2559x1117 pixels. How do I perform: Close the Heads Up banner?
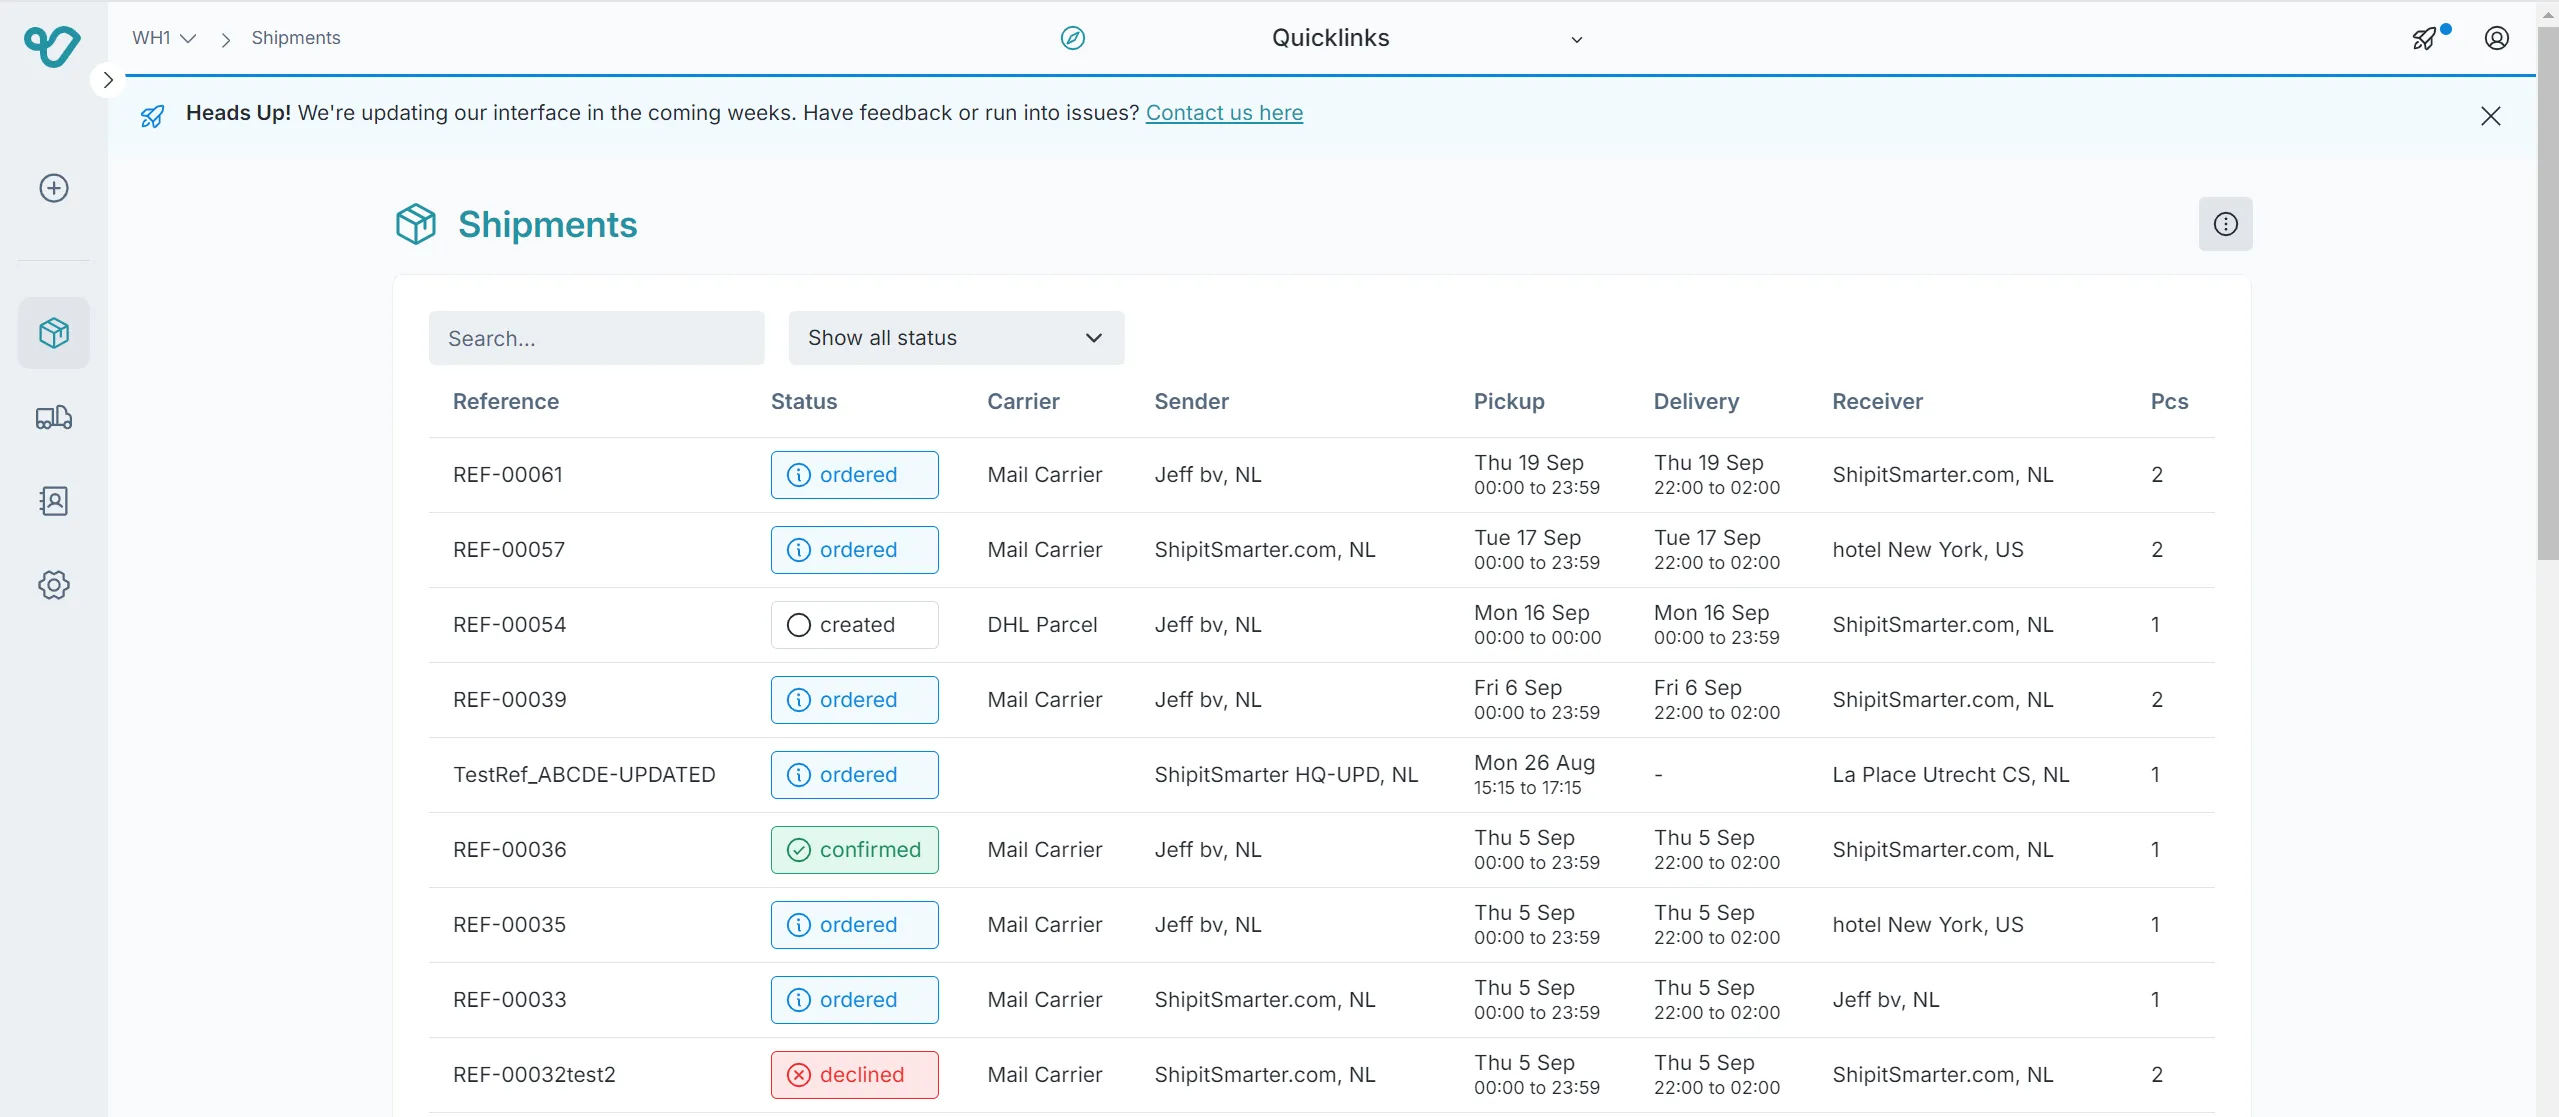pyautogui.click(x=2491, y=116)
